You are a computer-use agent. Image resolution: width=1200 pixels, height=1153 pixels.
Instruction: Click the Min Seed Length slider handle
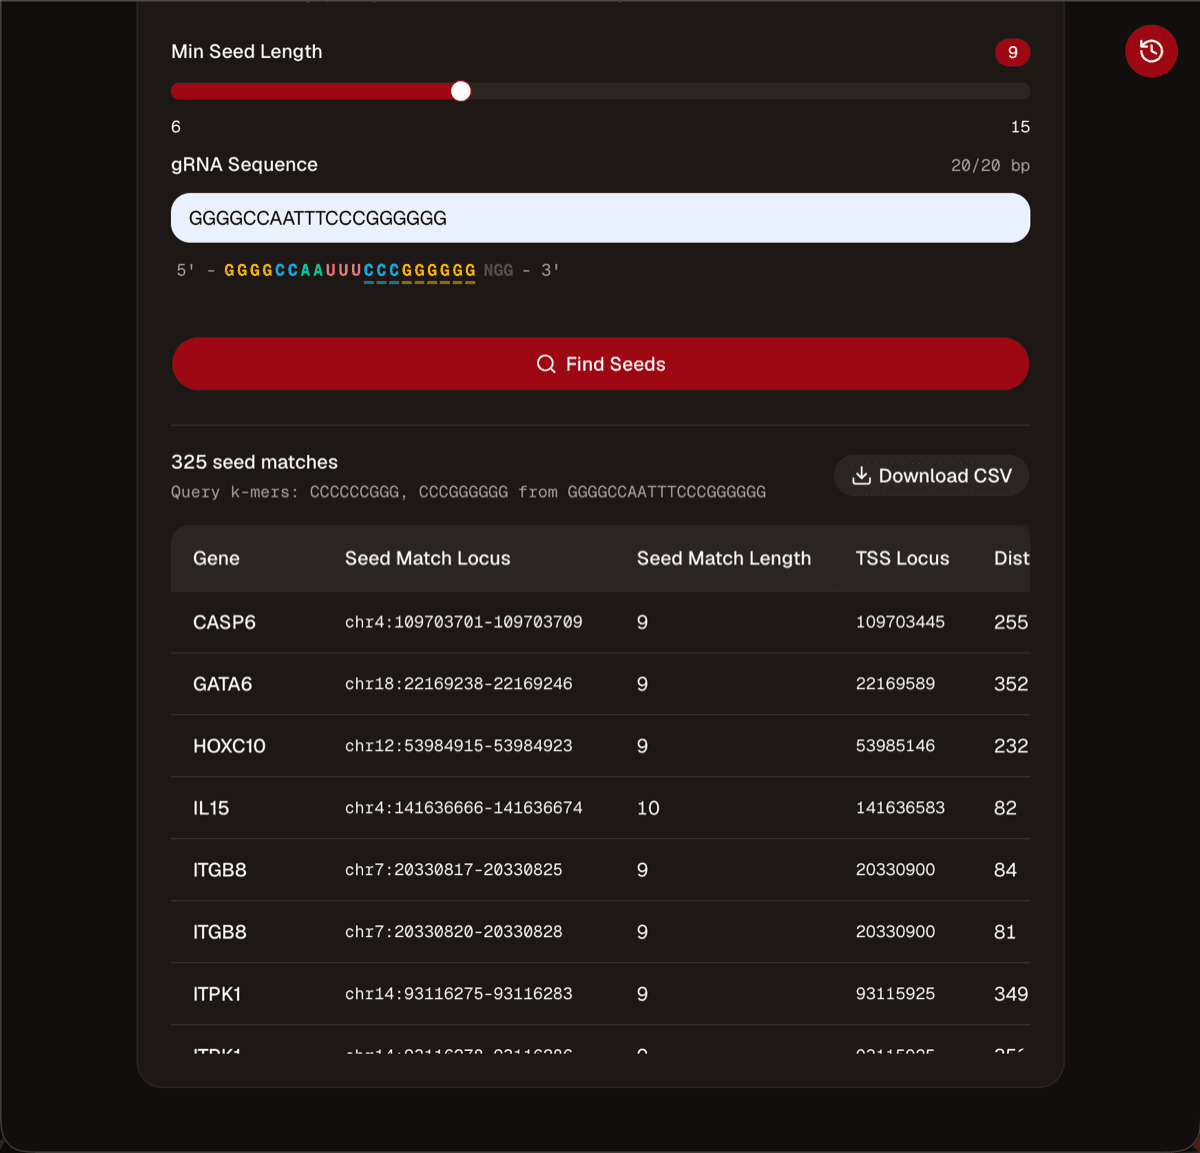[x=461, y=91]
